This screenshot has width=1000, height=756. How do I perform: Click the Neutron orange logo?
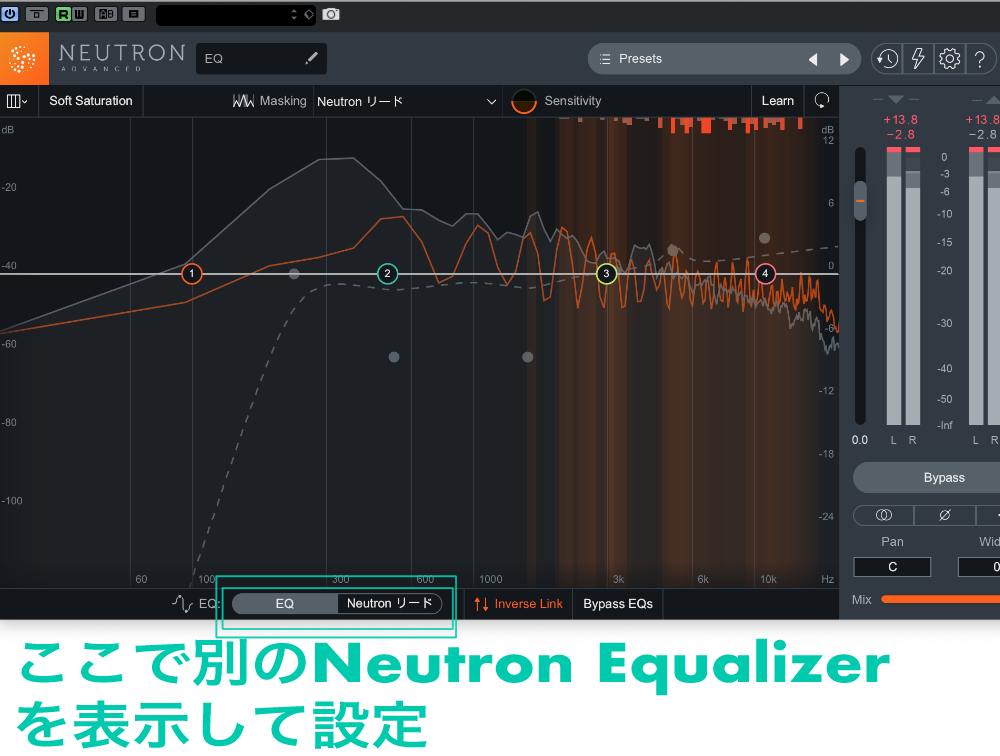click(x=24, y=59)
